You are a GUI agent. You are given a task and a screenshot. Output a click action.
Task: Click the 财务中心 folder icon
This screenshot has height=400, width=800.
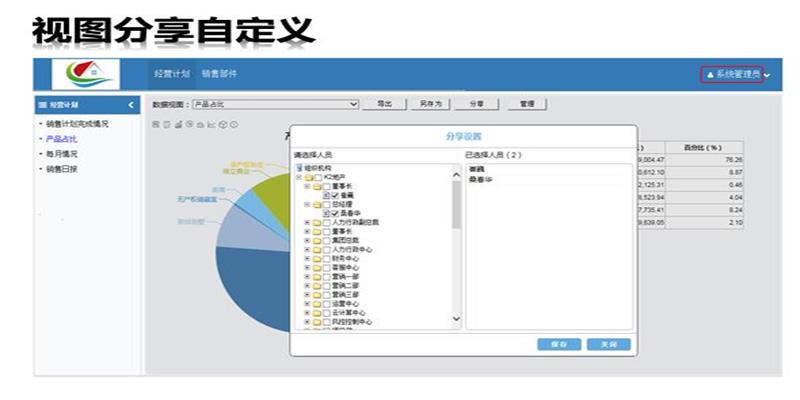tap(317, 258)
